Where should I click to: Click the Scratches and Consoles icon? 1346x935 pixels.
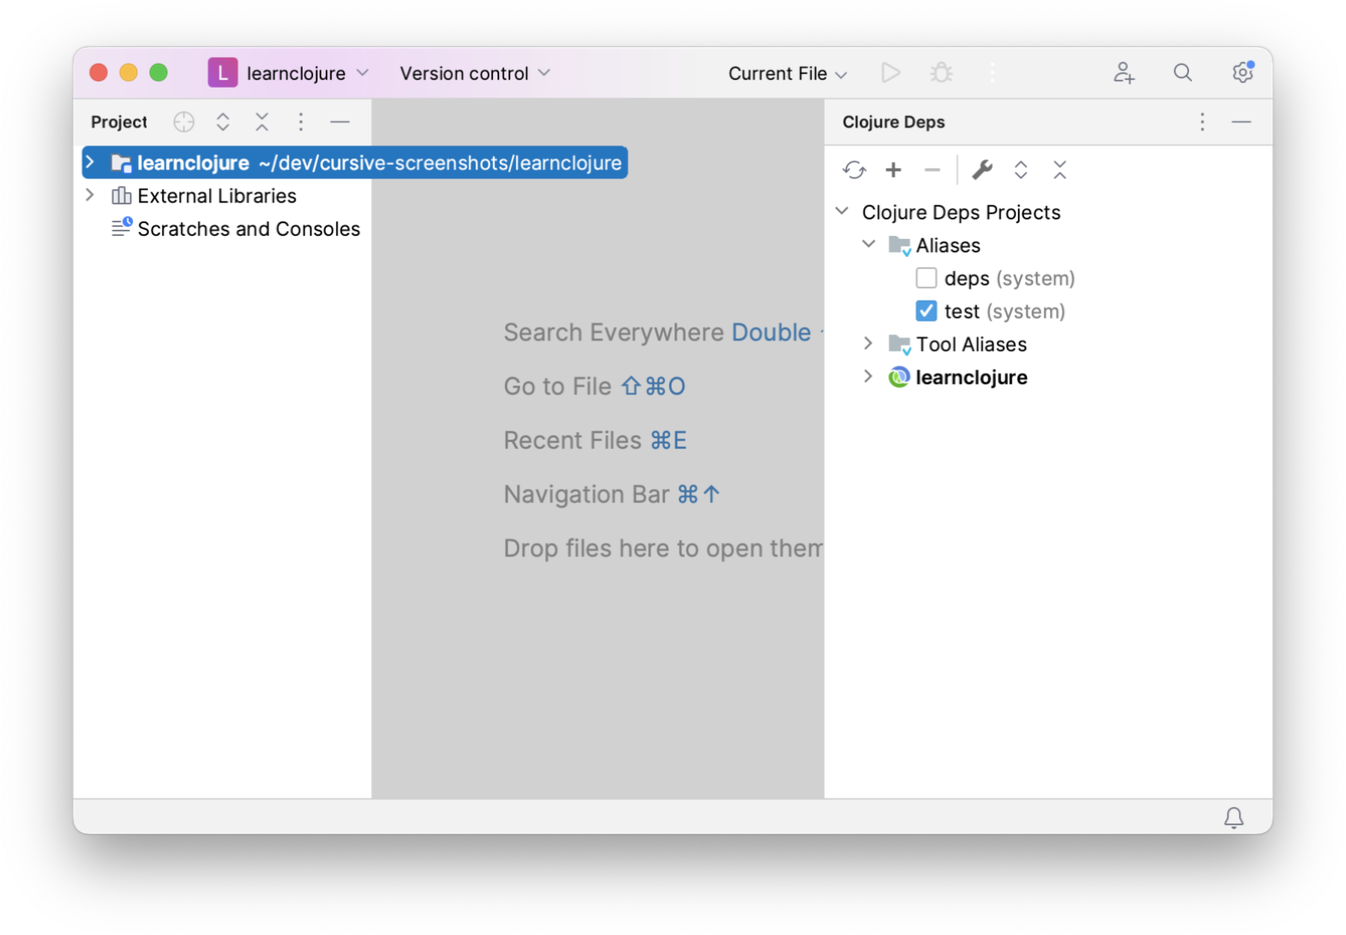pos(121,228)
